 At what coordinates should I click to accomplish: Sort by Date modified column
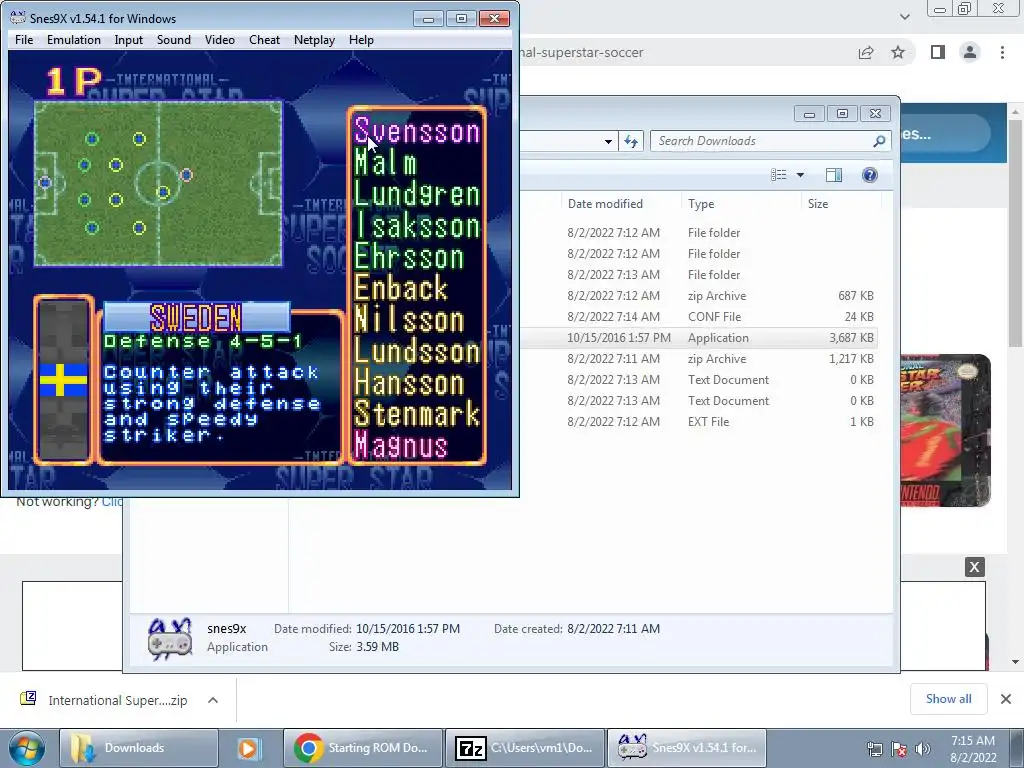(x=605, y=204)
